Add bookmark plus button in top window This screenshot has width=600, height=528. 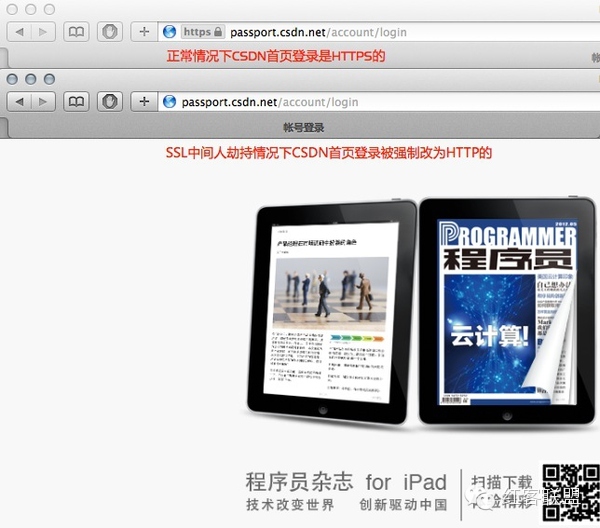(x=144, y=32)
